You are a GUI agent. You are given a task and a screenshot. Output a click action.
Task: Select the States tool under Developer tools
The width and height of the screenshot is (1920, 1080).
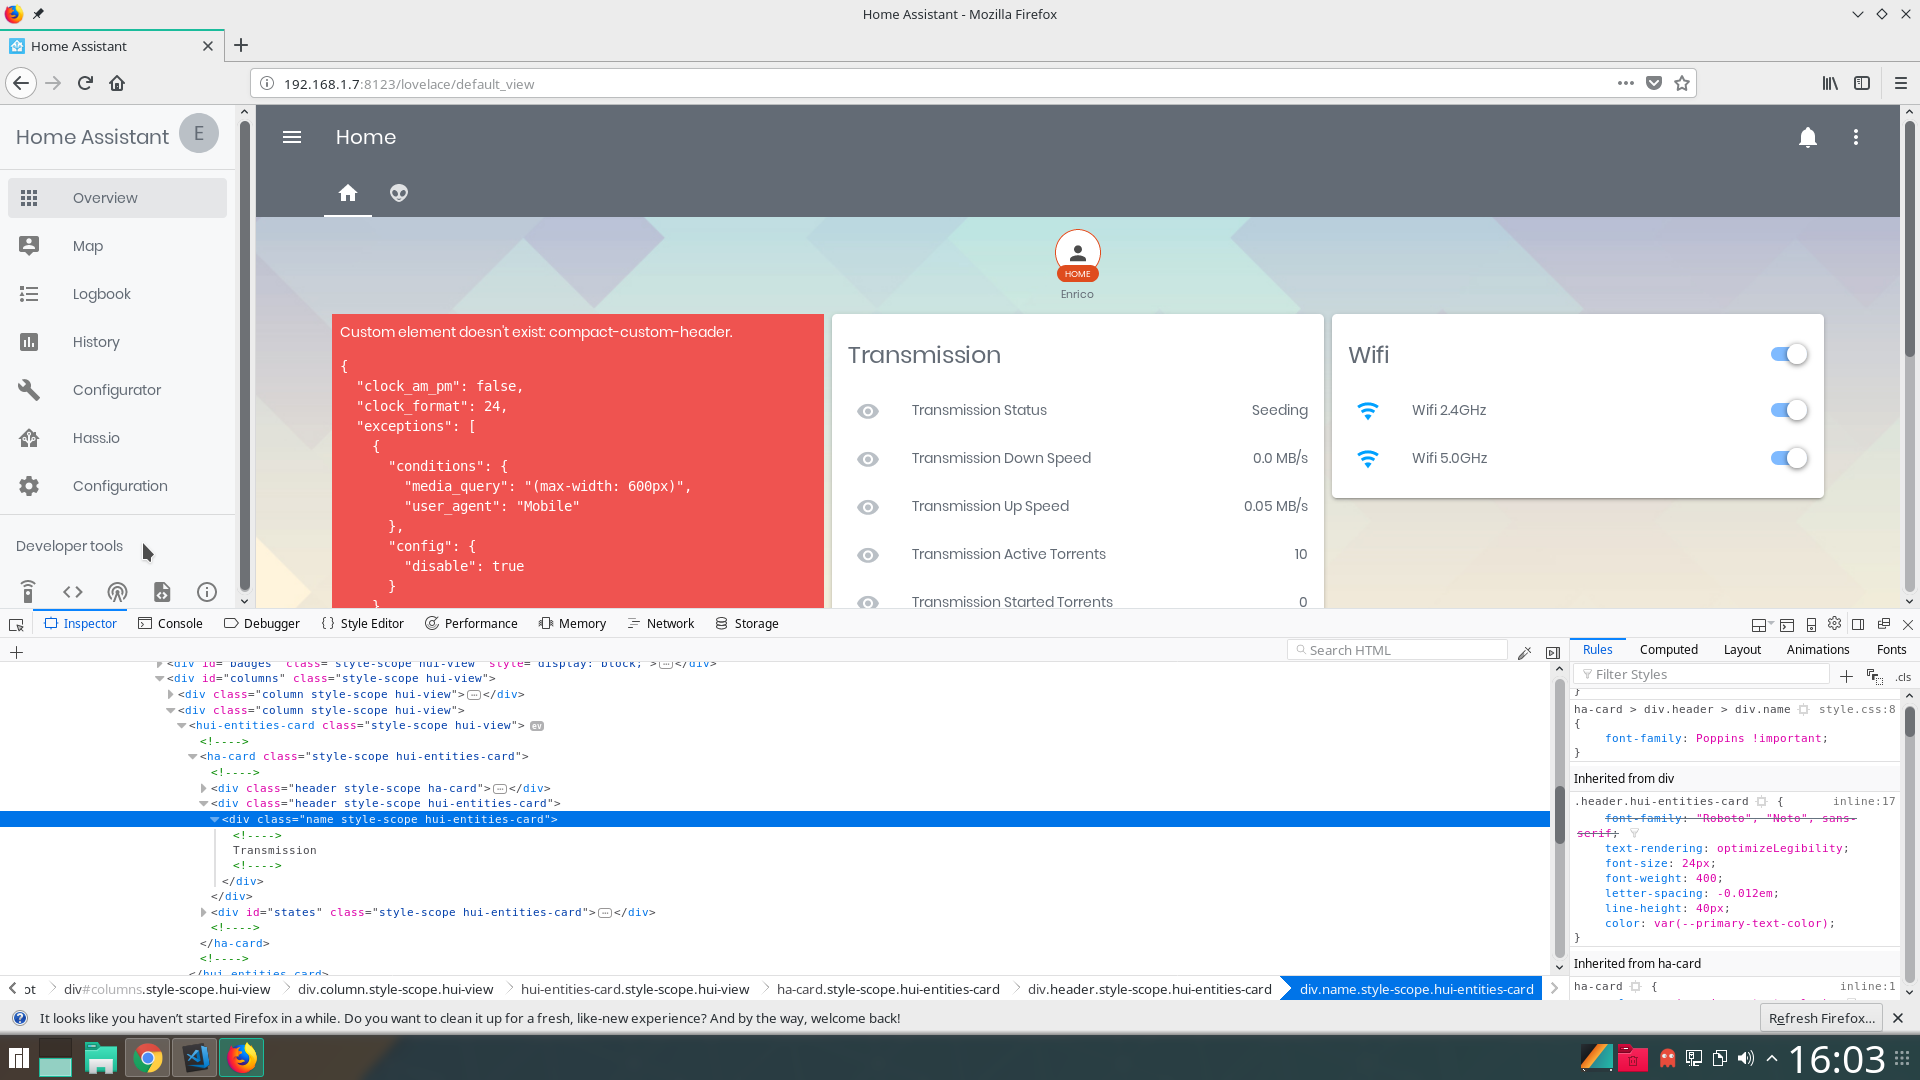click(72, 592)
